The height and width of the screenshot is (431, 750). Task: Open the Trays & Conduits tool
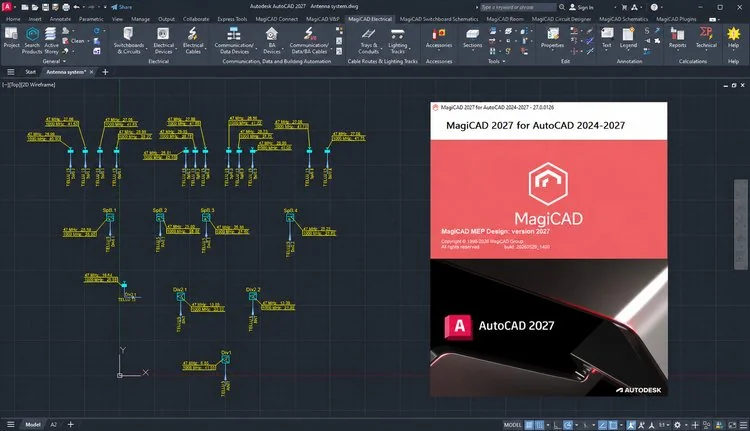[368, 40]
